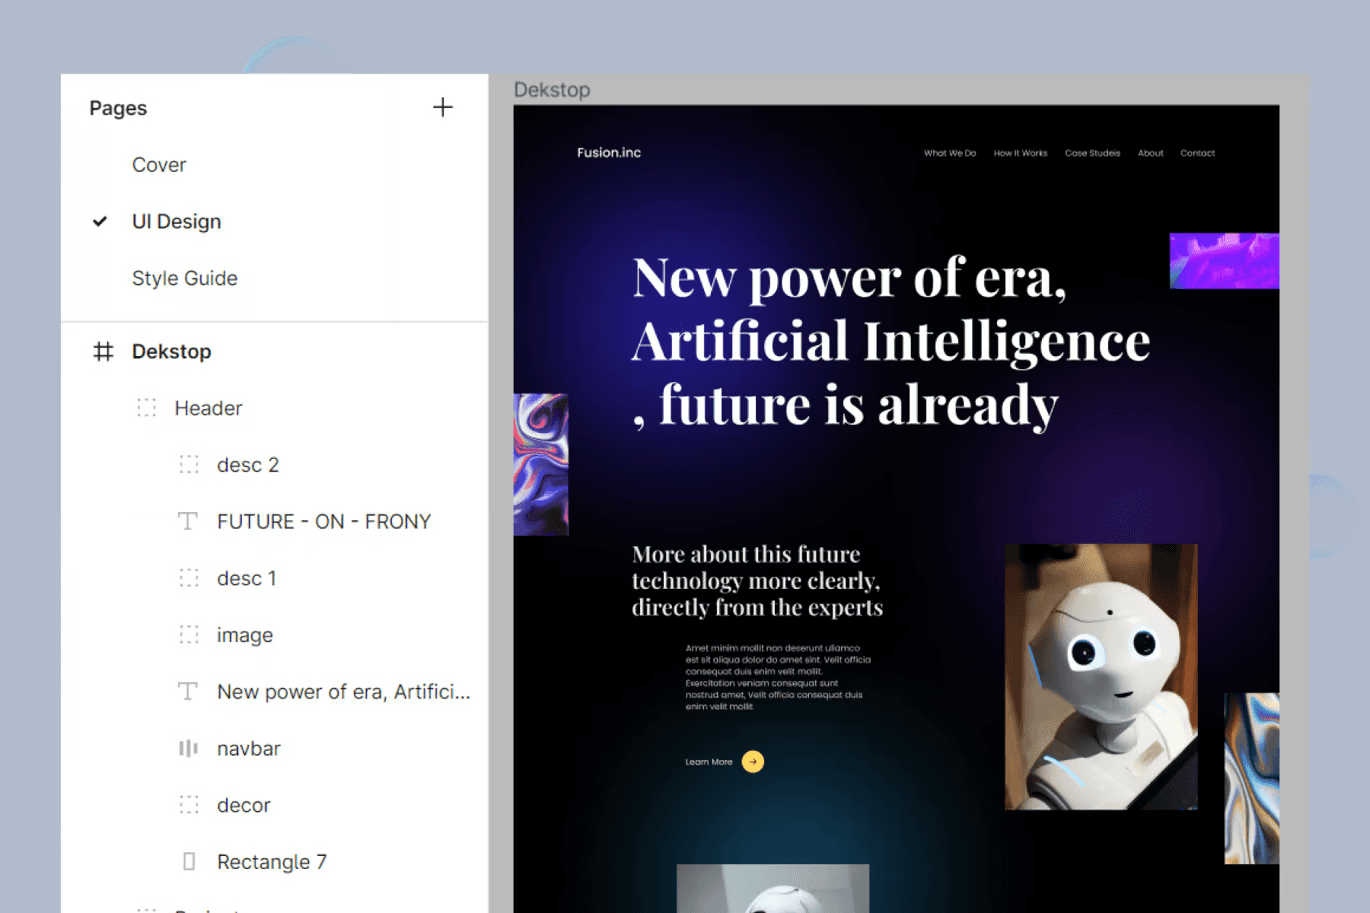The height and width of the screenshot is (913, 1370).
Task: Add a new page with plus icon
Action: [443, 107]
